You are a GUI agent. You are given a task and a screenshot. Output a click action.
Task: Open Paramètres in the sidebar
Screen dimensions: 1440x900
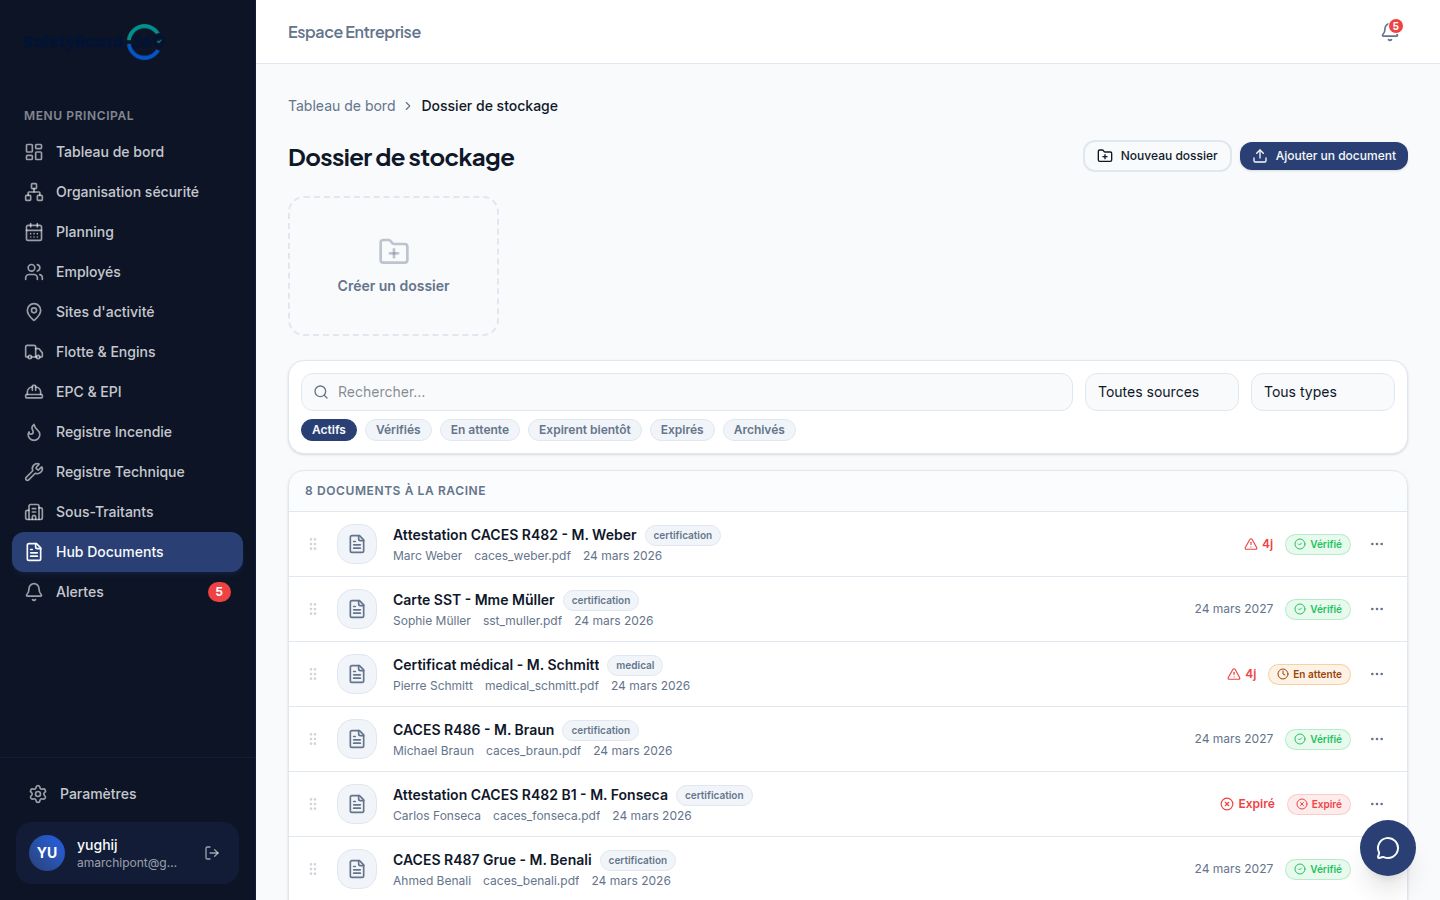[128, 794]
